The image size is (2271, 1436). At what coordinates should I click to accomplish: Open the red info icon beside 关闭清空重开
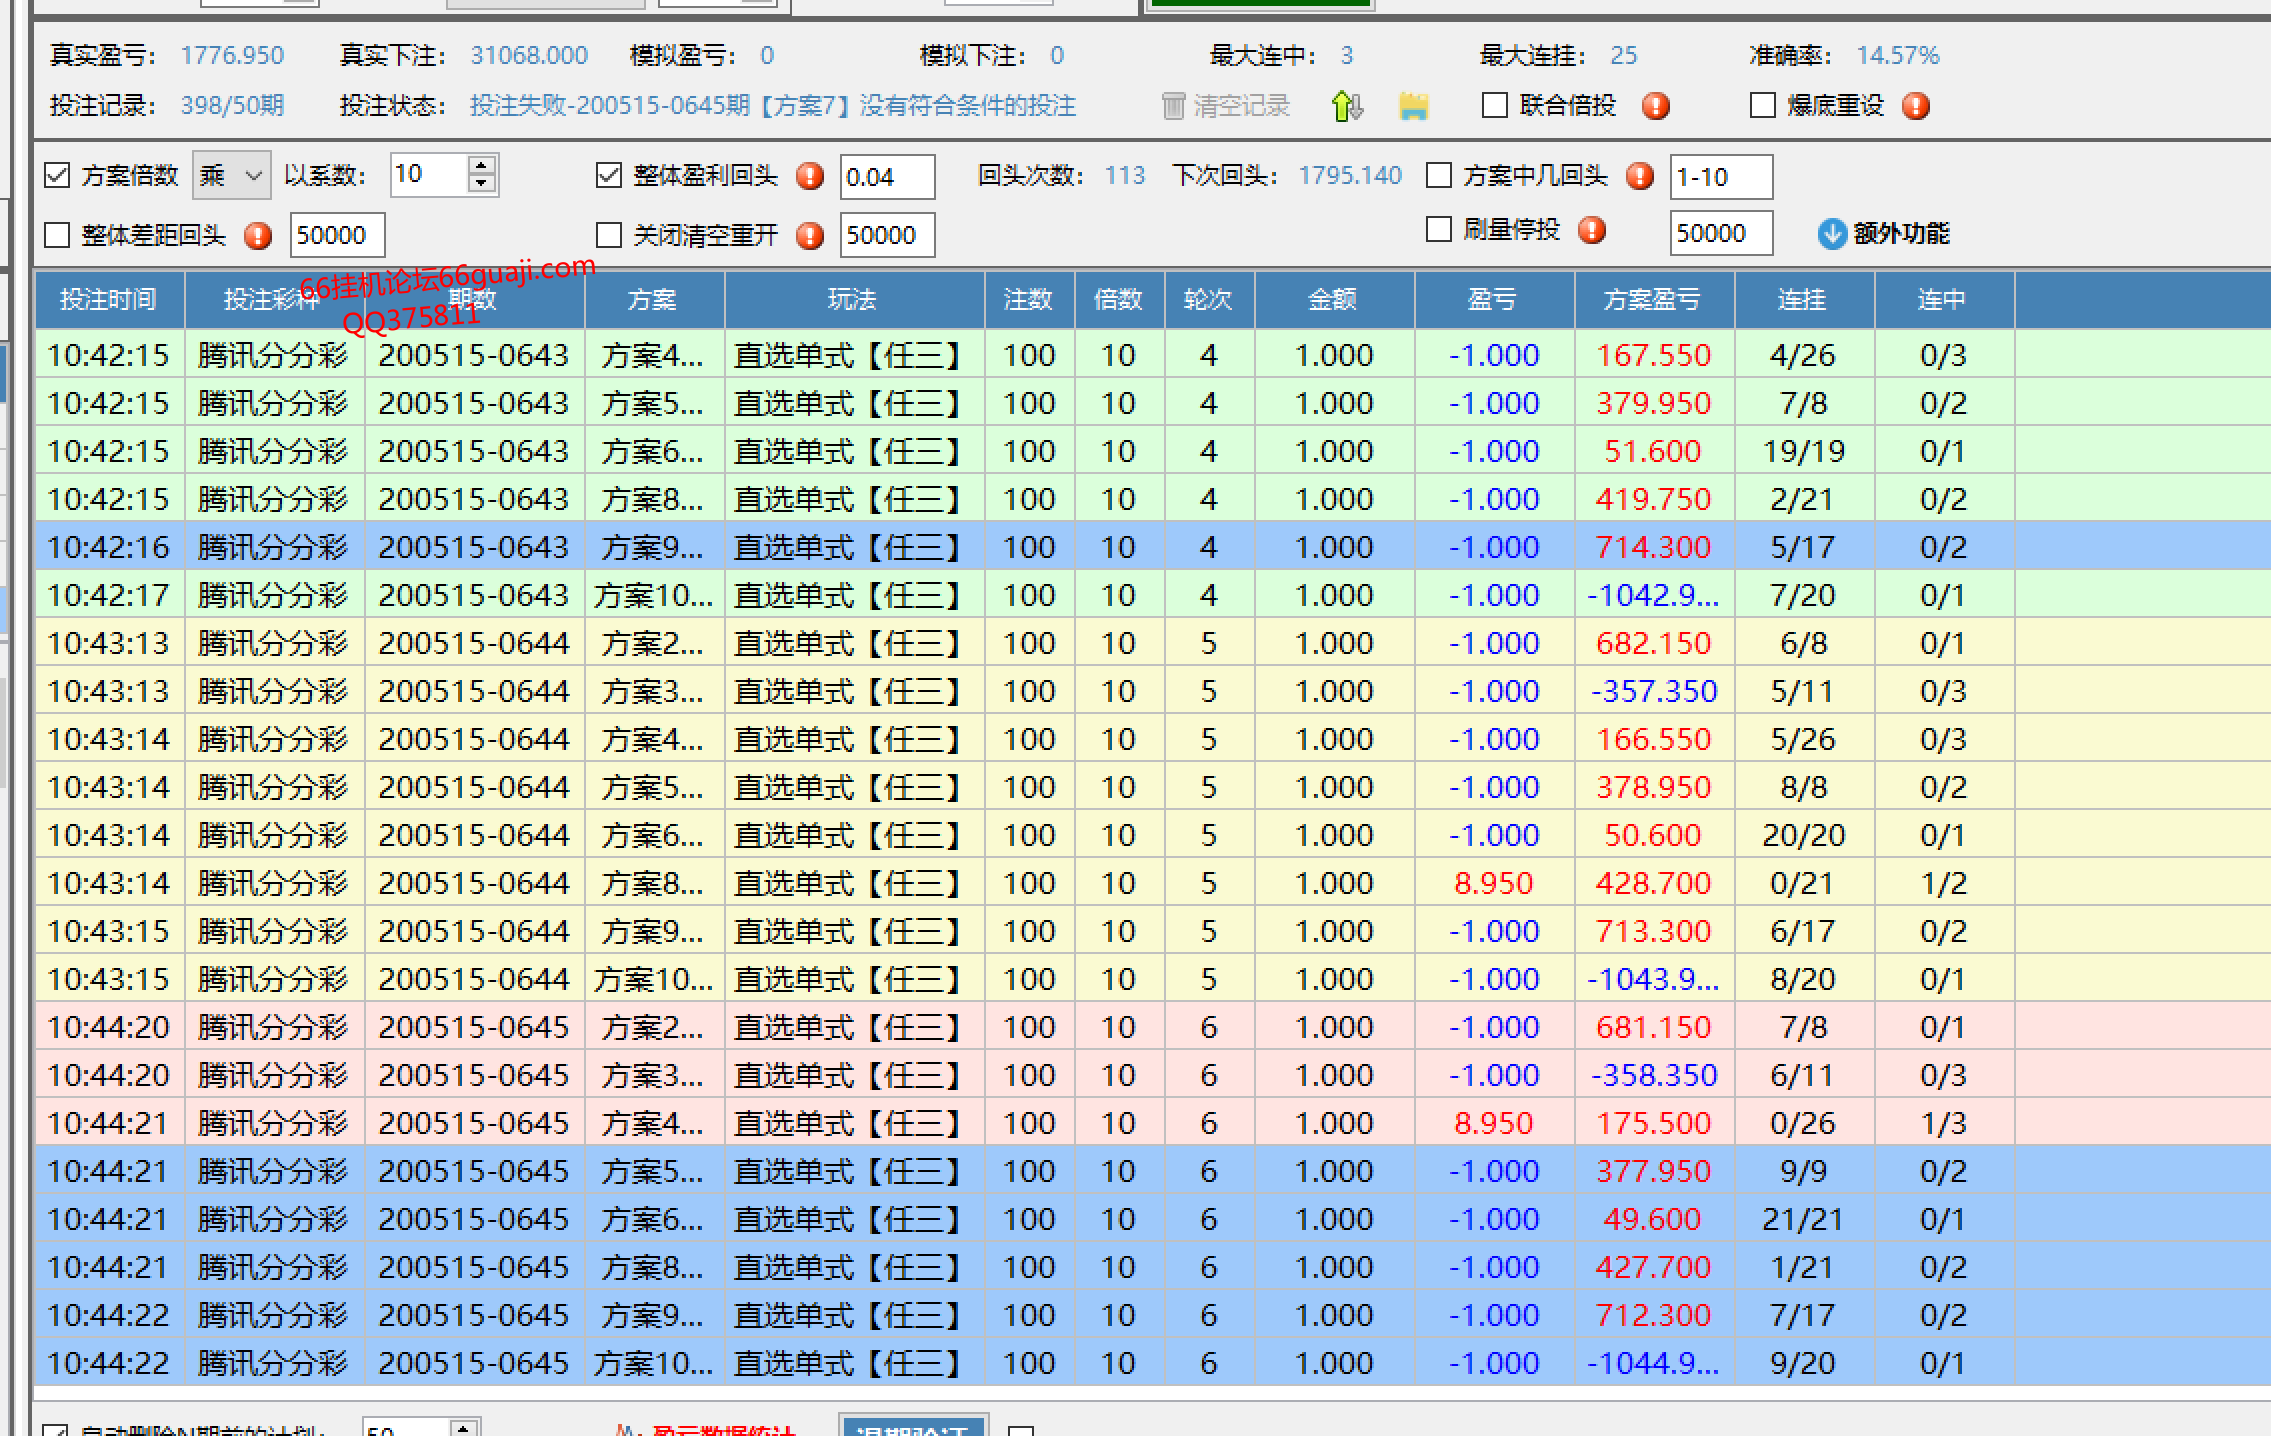[810, 236]
